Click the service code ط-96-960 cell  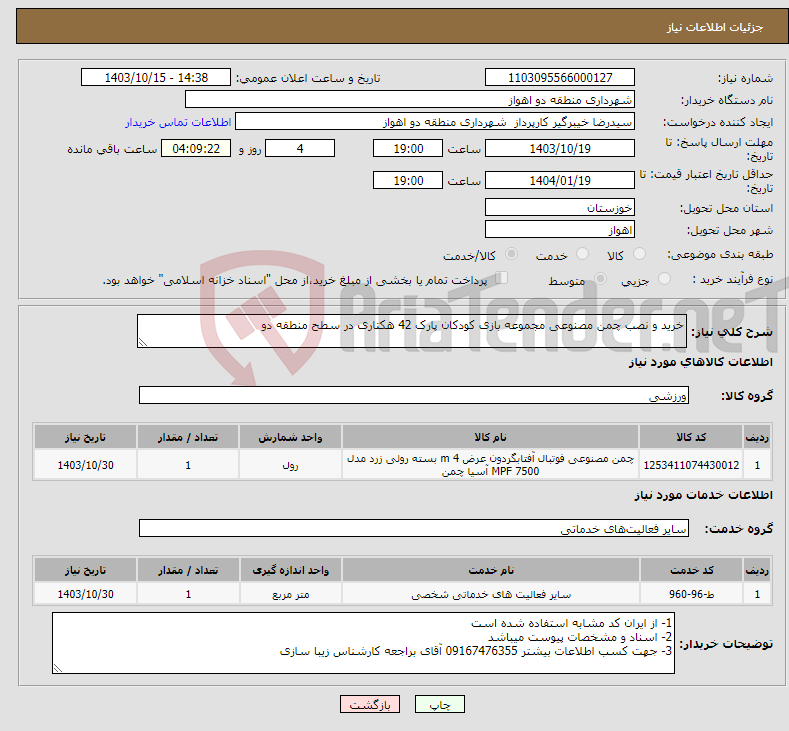(692, 594)
